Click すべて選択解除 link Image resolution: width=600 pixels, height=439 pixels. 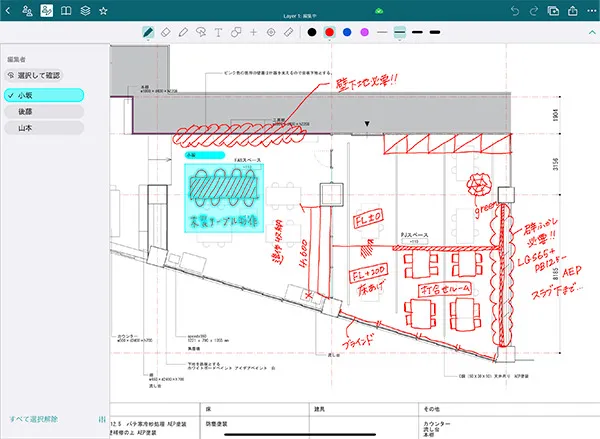tap(34, 419)
